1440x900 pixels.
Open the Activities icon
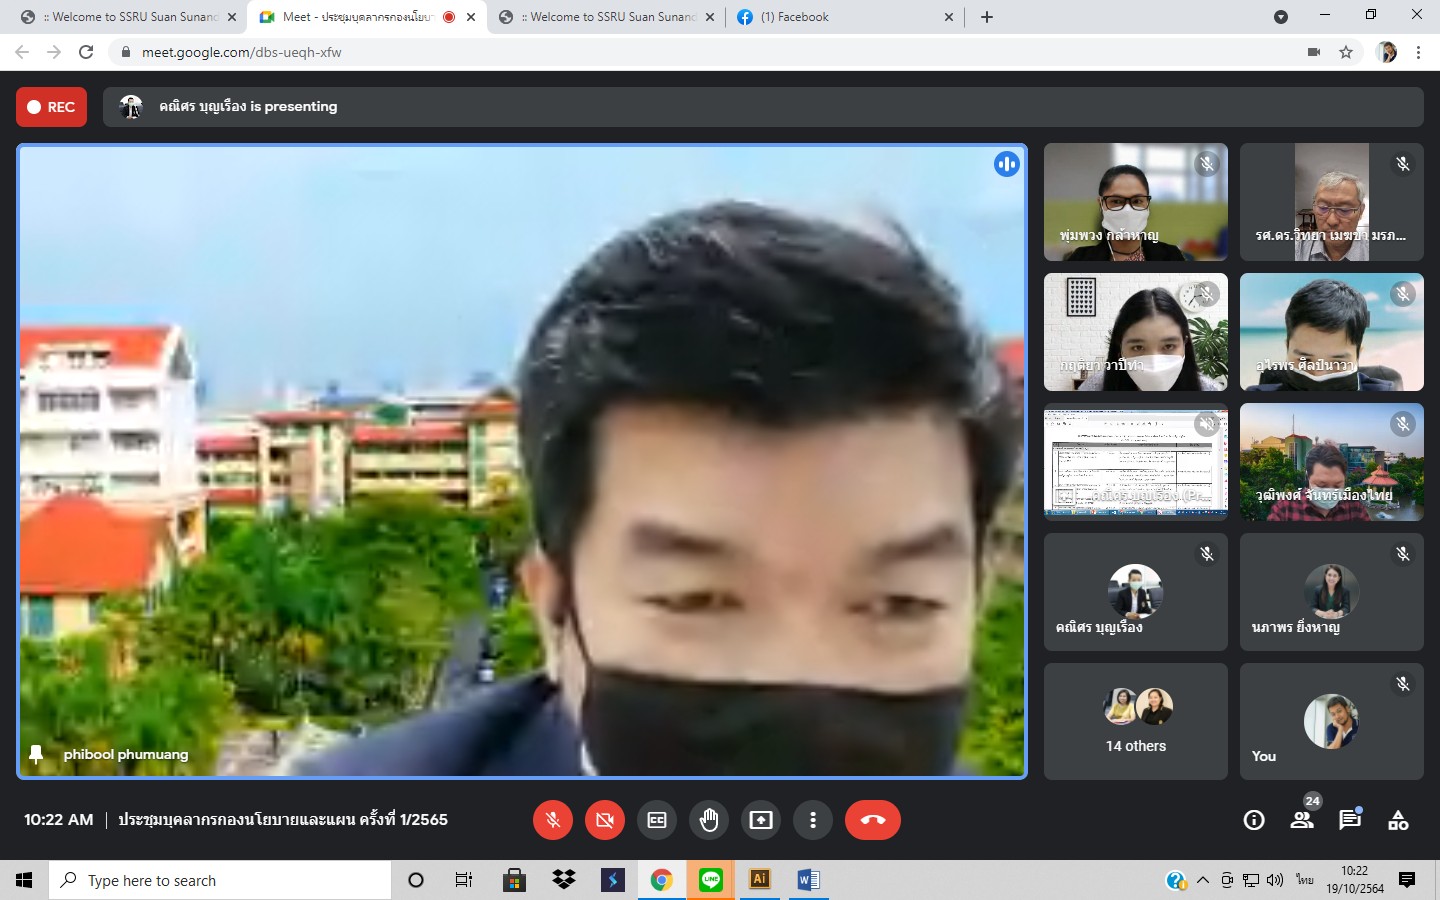point(1398,820)
